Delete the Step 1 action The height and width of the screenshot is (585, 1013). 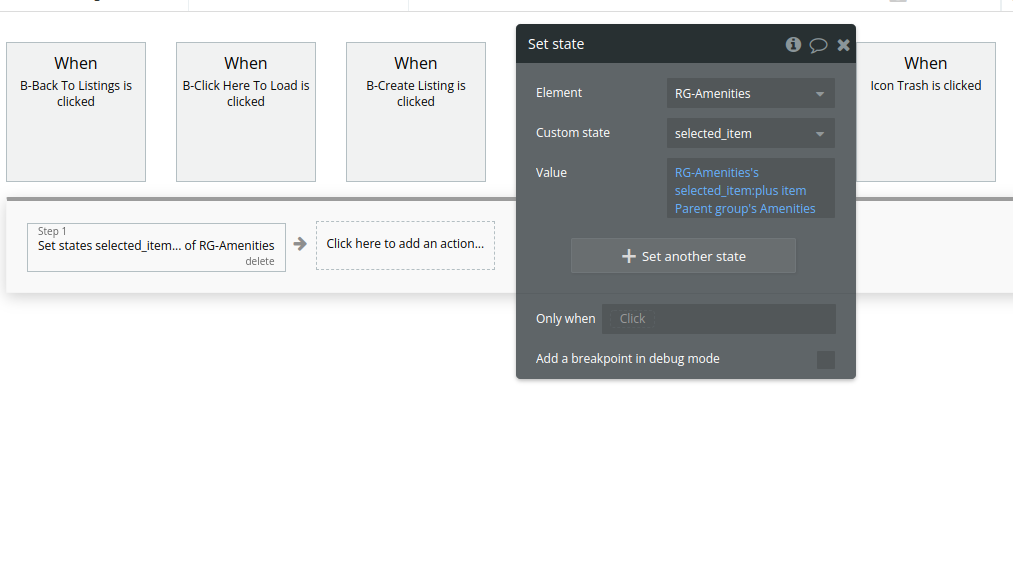point(260,262)
